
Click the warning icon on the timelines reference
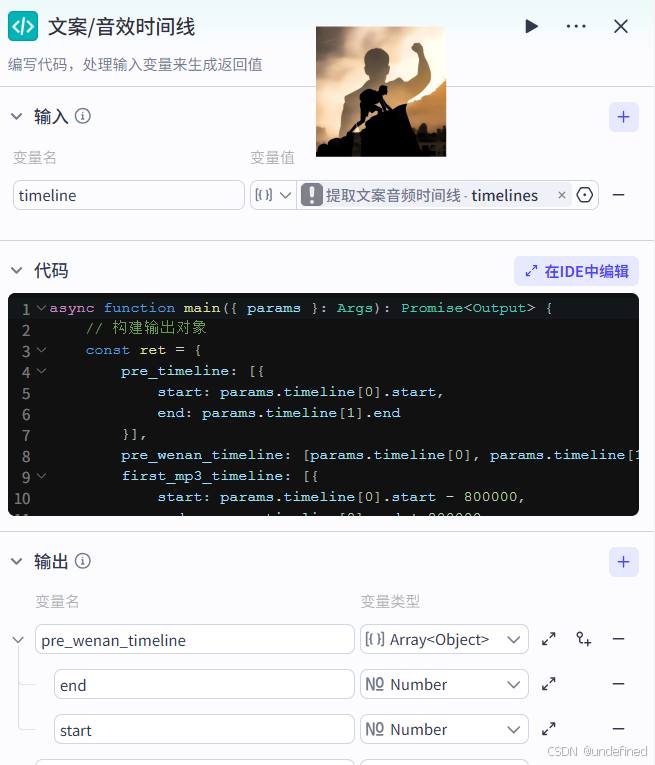[312, 195]
